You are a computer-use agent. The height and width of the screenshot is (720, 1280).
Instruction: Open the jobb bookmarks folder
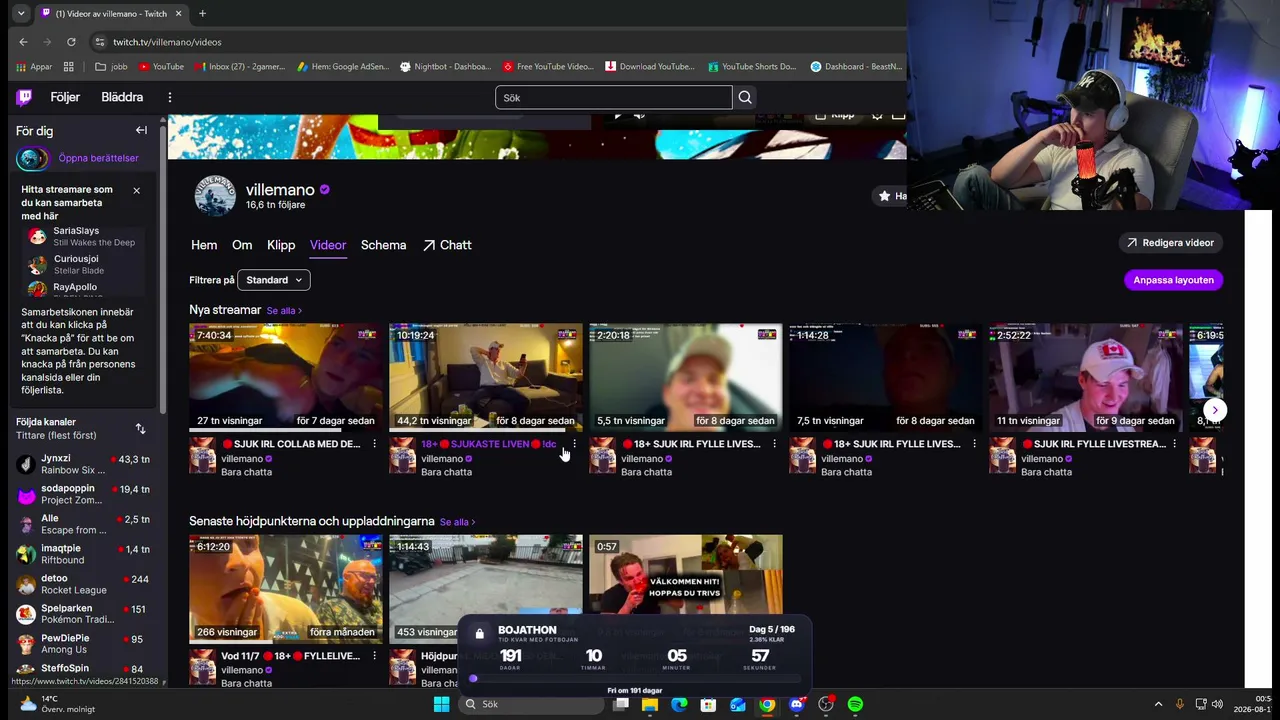tap(111, 67)
